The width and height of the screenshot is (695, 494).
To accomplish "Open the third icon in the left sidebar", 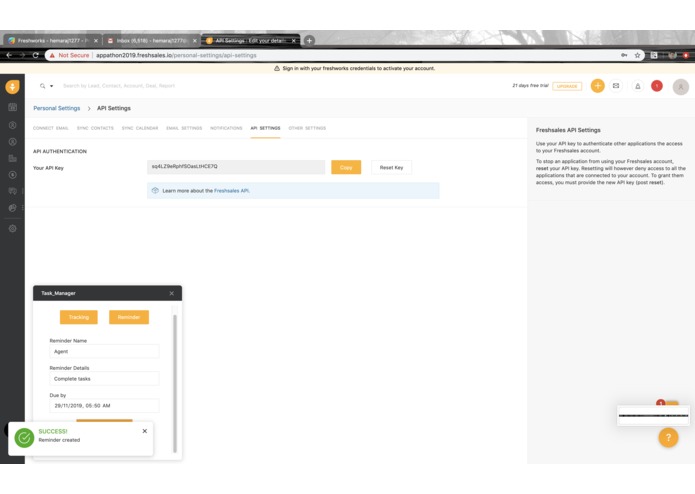I will (x=12, y=125).
